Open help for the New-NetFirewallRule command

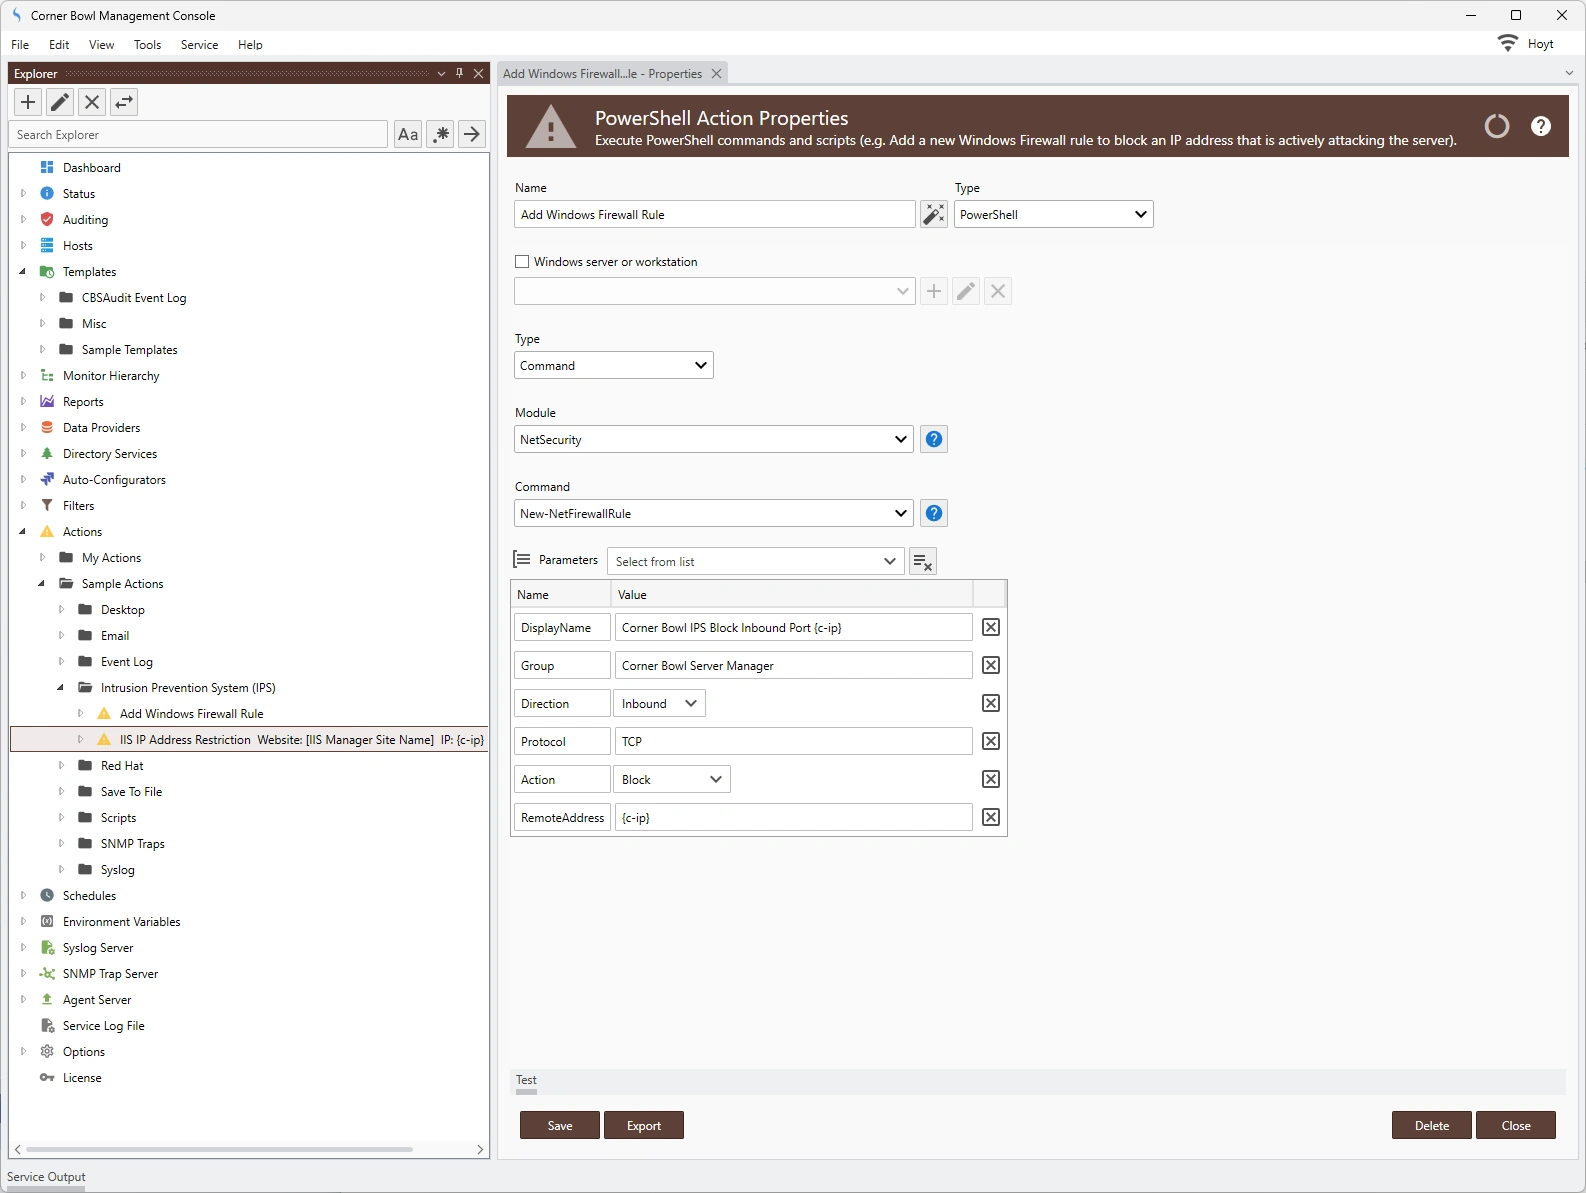934,513
